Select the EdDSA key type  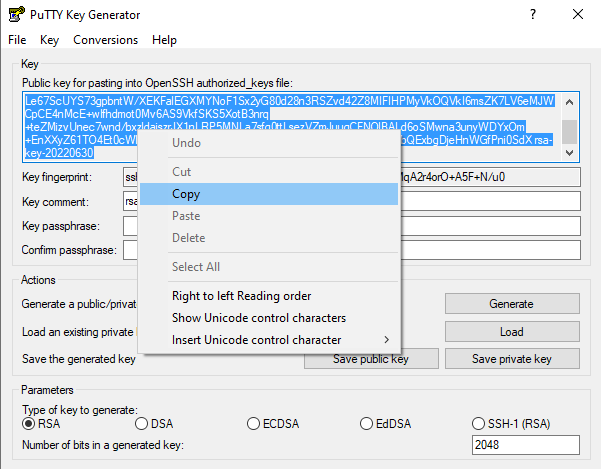(386, 424)
